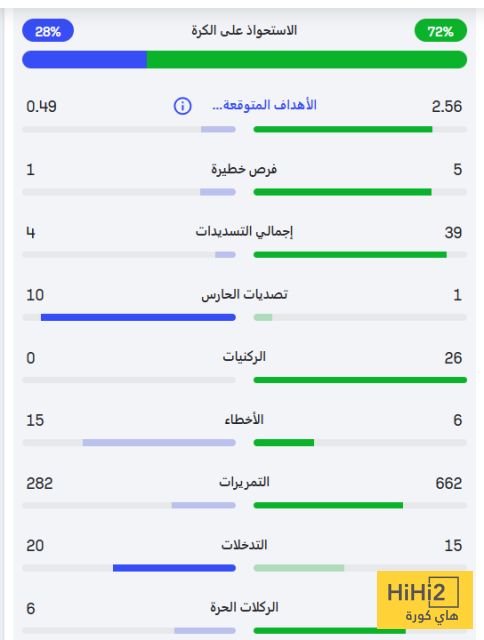The width and height of the screenshot is (484, 640).
Task: Click the HiHi2 logo watermark
Action: [425, 600]
